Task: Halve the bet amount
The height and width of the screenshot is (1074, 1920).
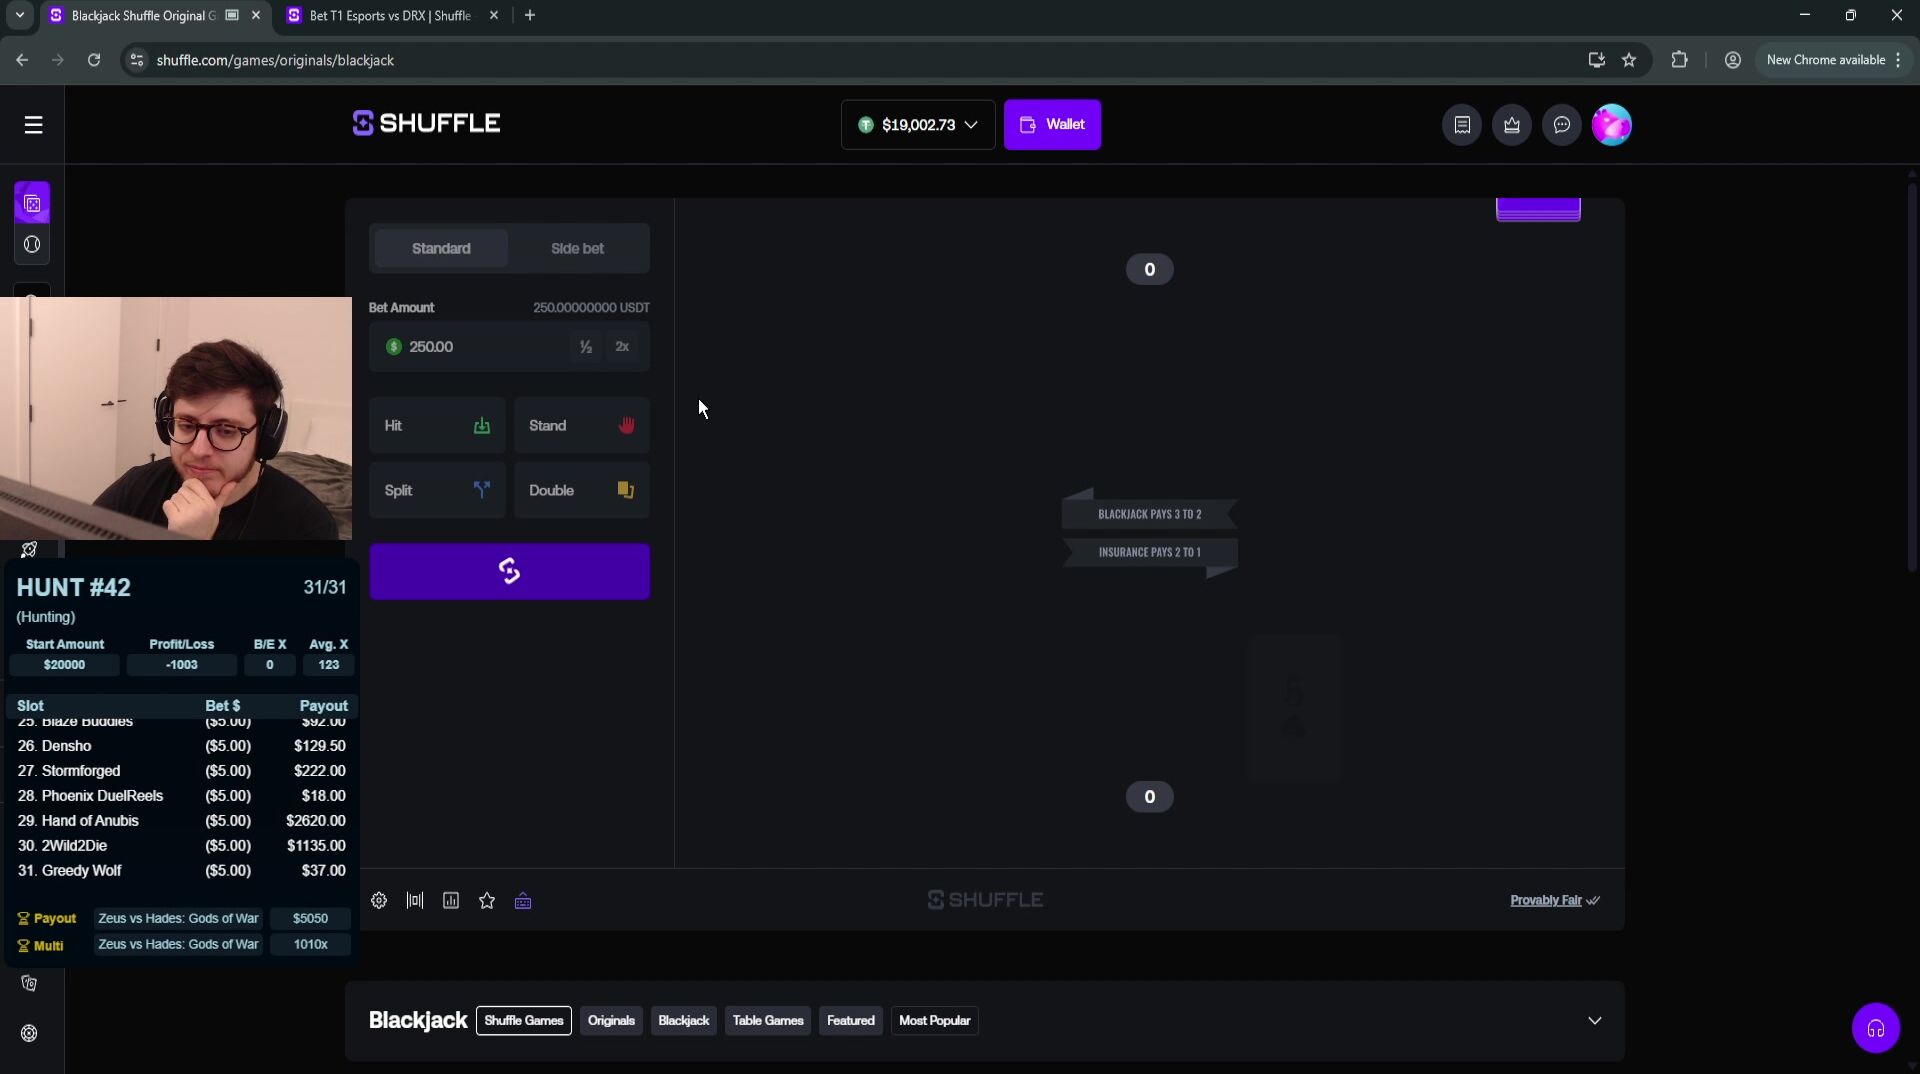Action: [586, 347]
